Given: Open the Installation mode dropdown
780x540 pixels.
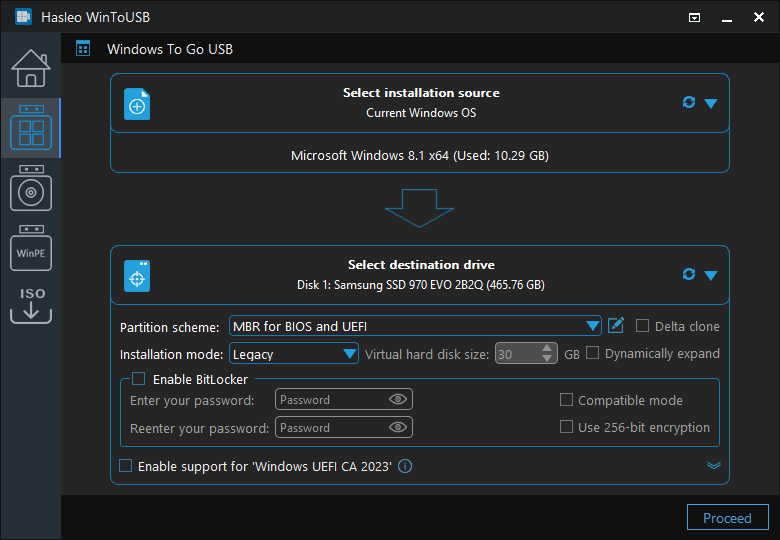Looking at the screenshot, I should (293, 354).
